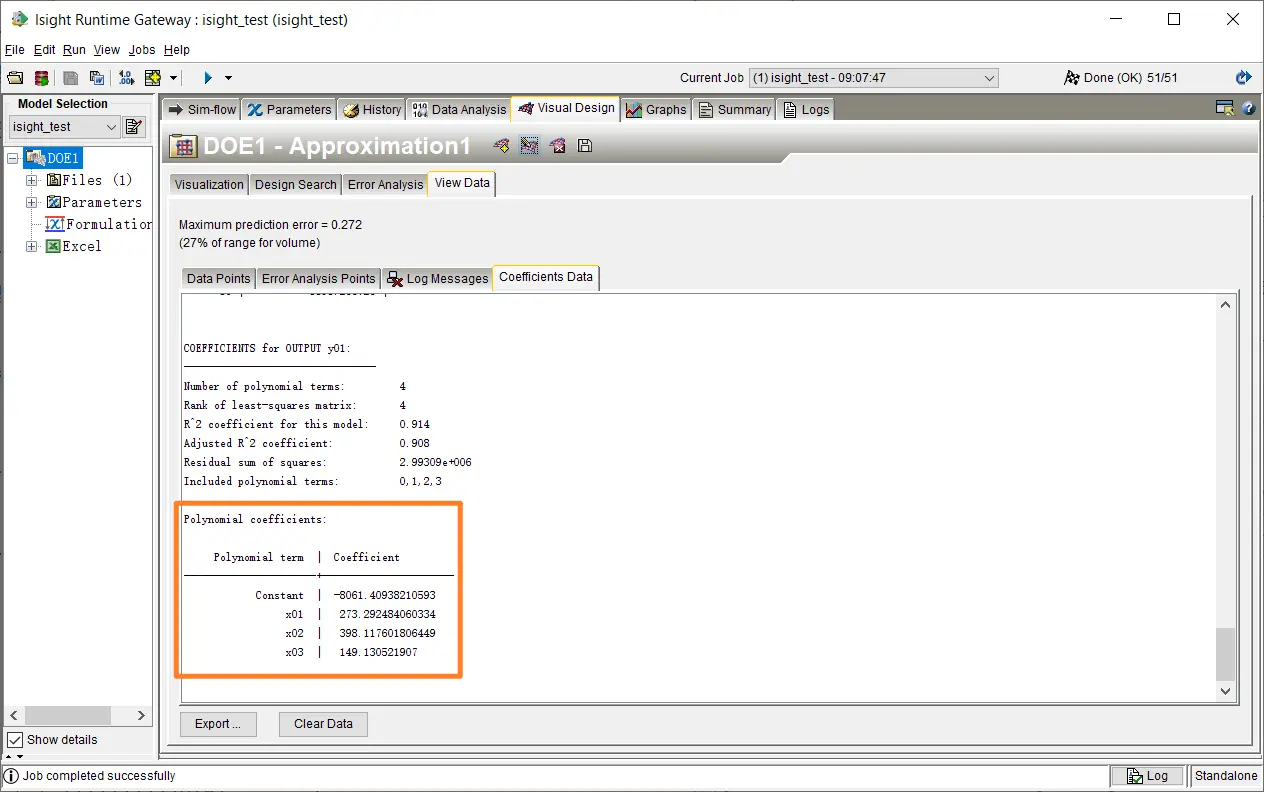The width and height of the screenshot is (1264, 792).
Task: Toggle the Show details checkbox
Action: coord(15,740)
